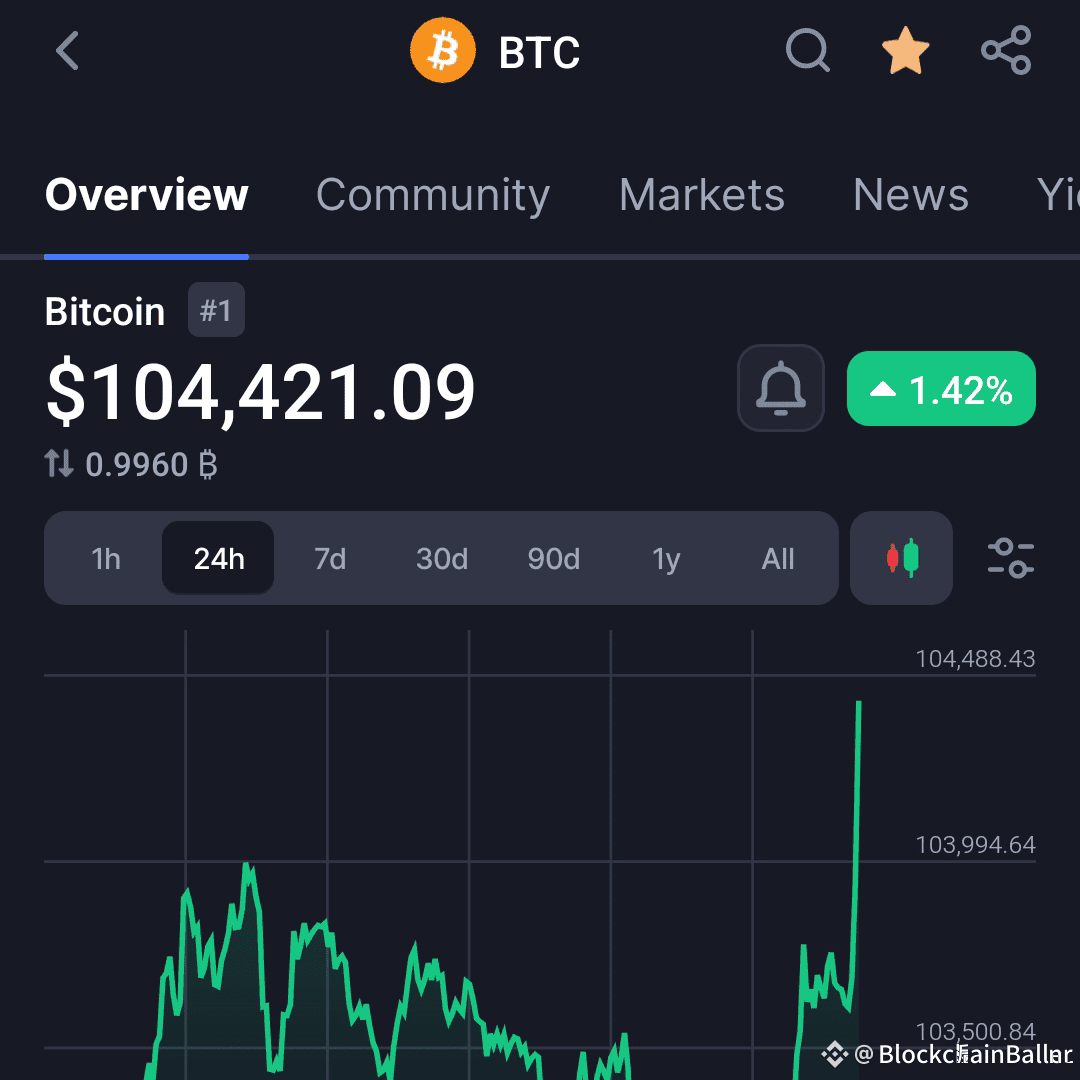Open the search icon
Viewport: 1080px width, 1080px height.
pos(808,51)
